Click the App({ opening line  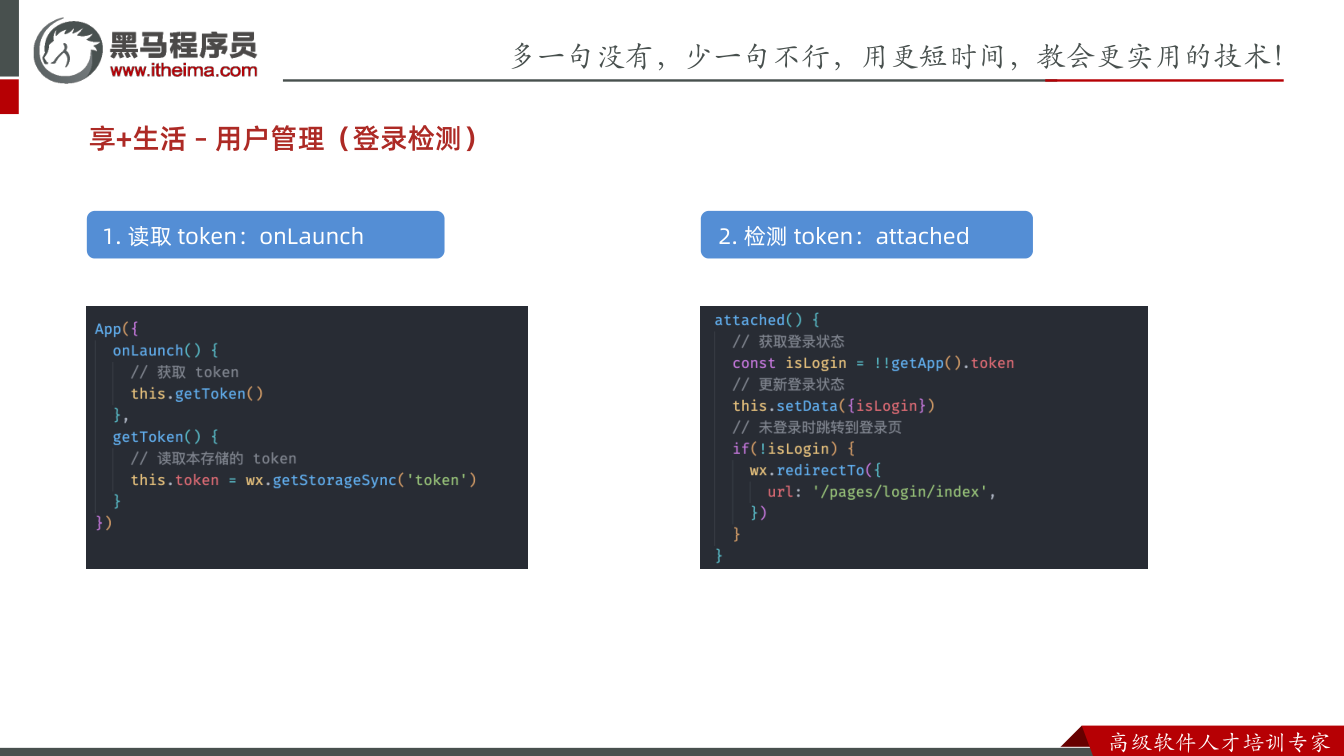click(x=117, y=329)
